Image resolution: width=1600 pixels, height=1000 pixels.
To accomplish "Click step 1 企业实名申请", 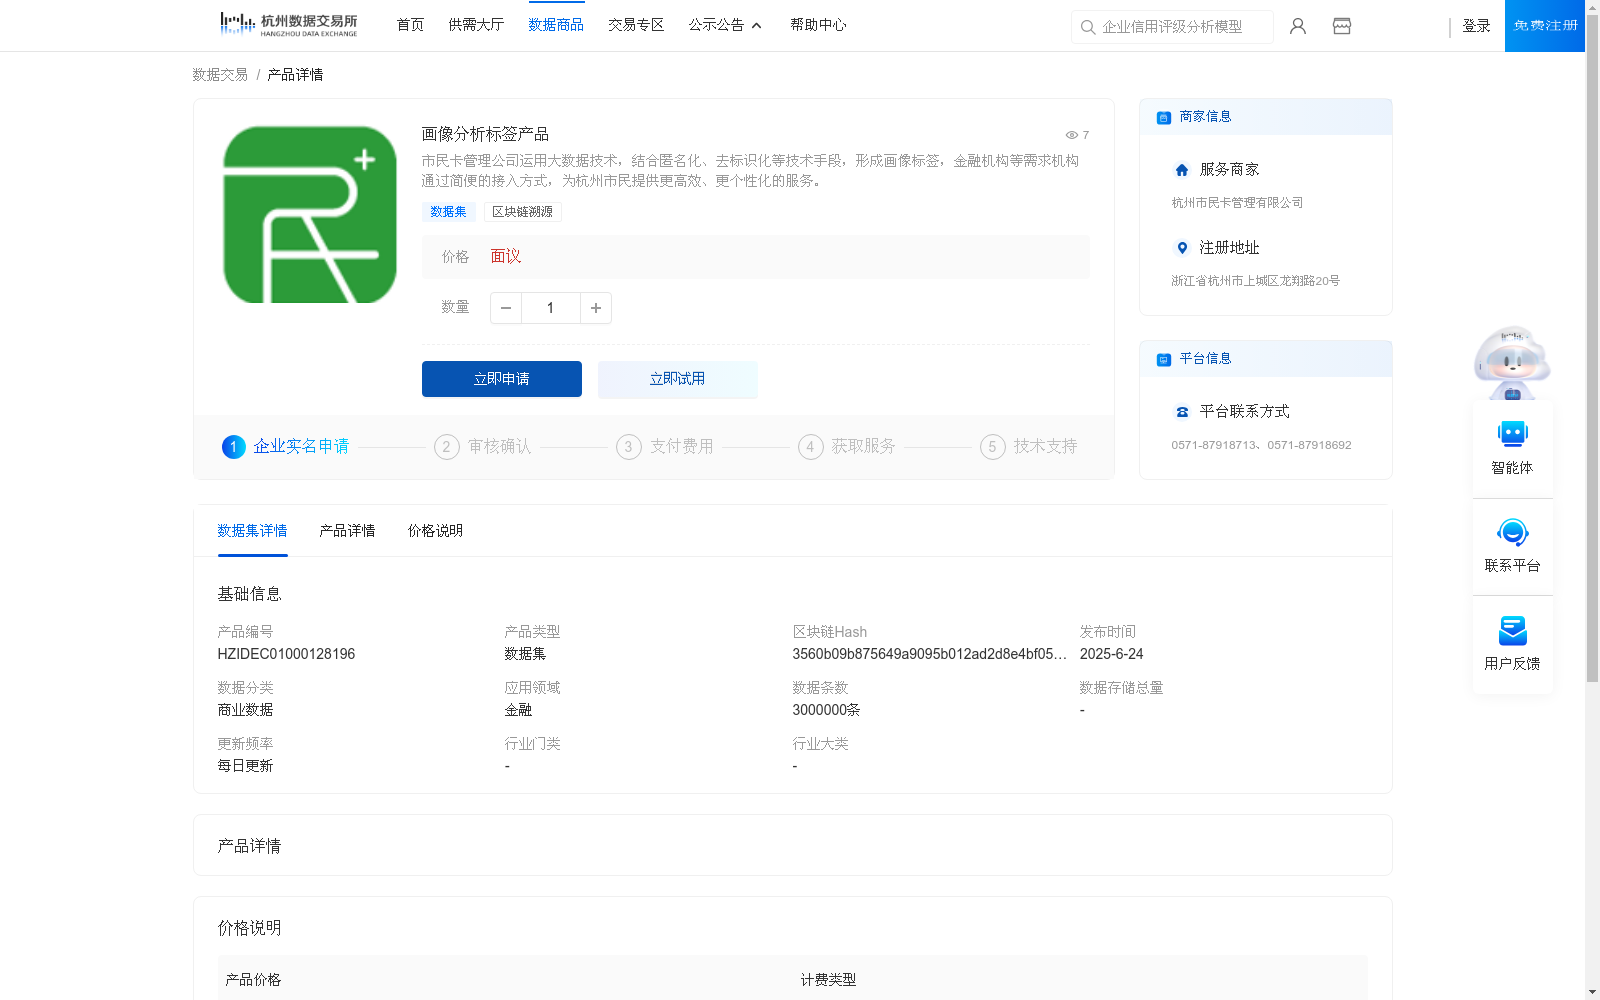I will coord(286,447).
